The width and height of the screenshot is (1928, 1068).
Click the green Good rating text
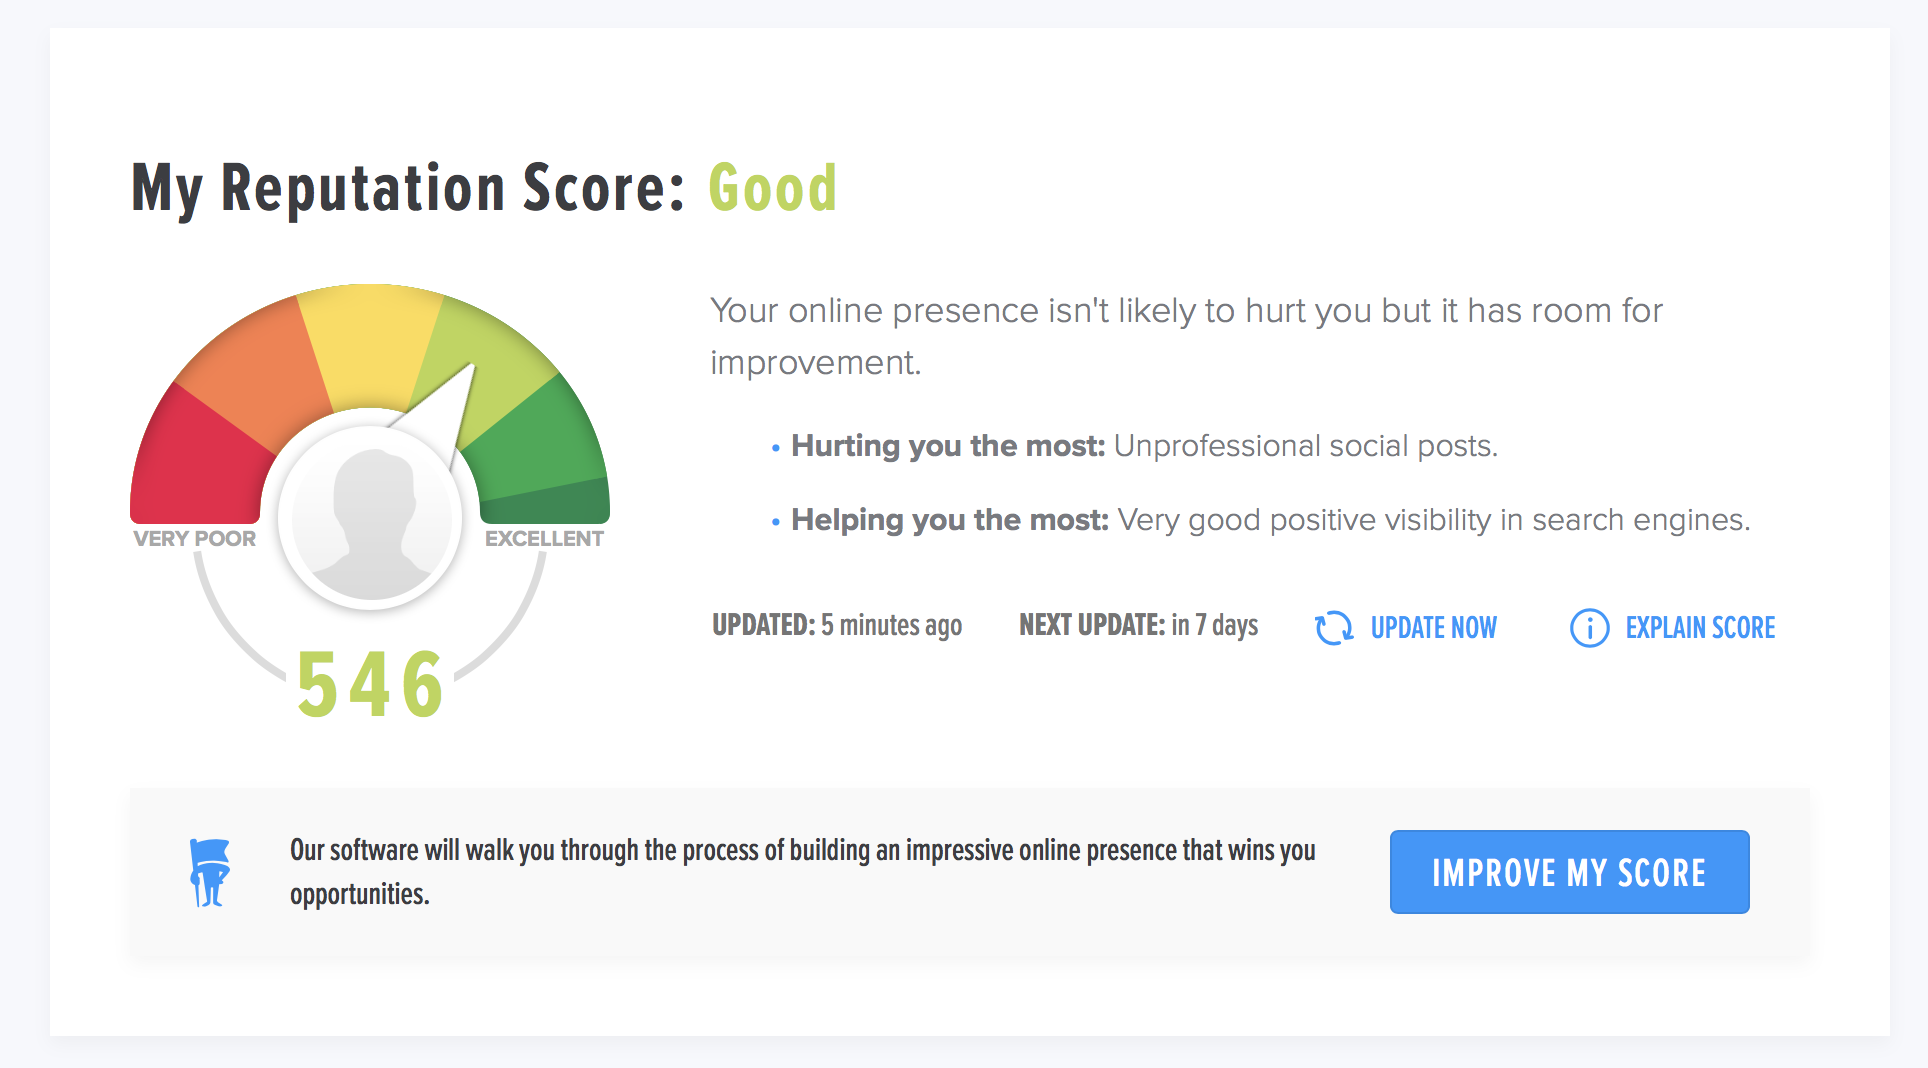coord(772,188)
